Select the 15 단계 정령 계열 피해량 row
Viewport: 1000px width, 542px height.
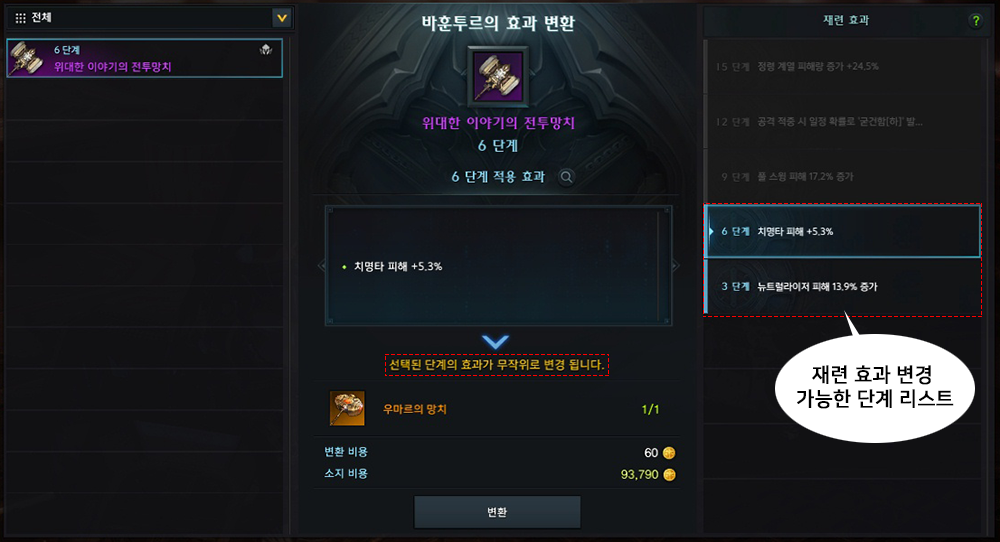click(842, 66)
